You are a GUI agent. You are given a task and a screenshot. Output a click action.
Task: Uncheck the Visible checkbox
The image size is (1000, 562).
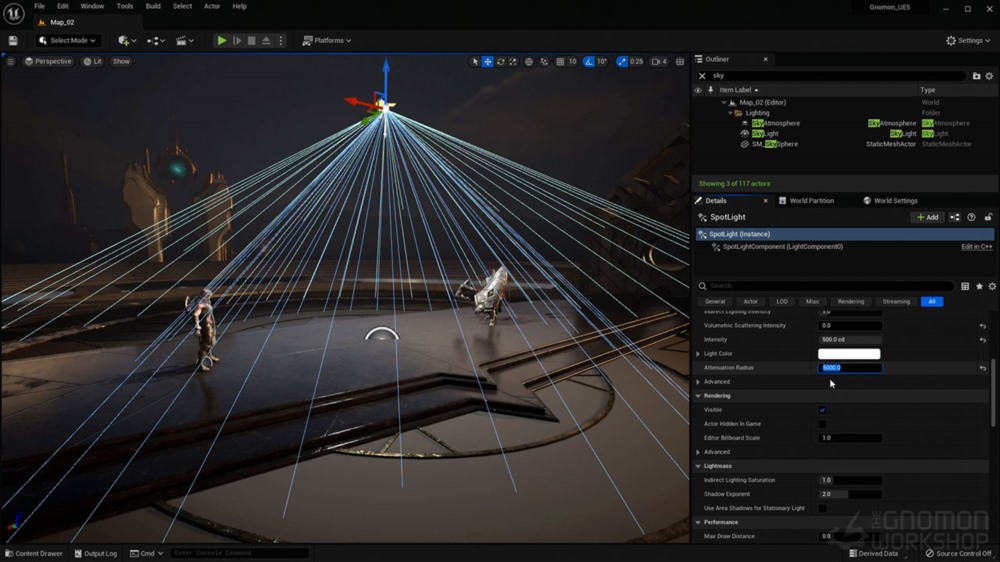[822, 410]
